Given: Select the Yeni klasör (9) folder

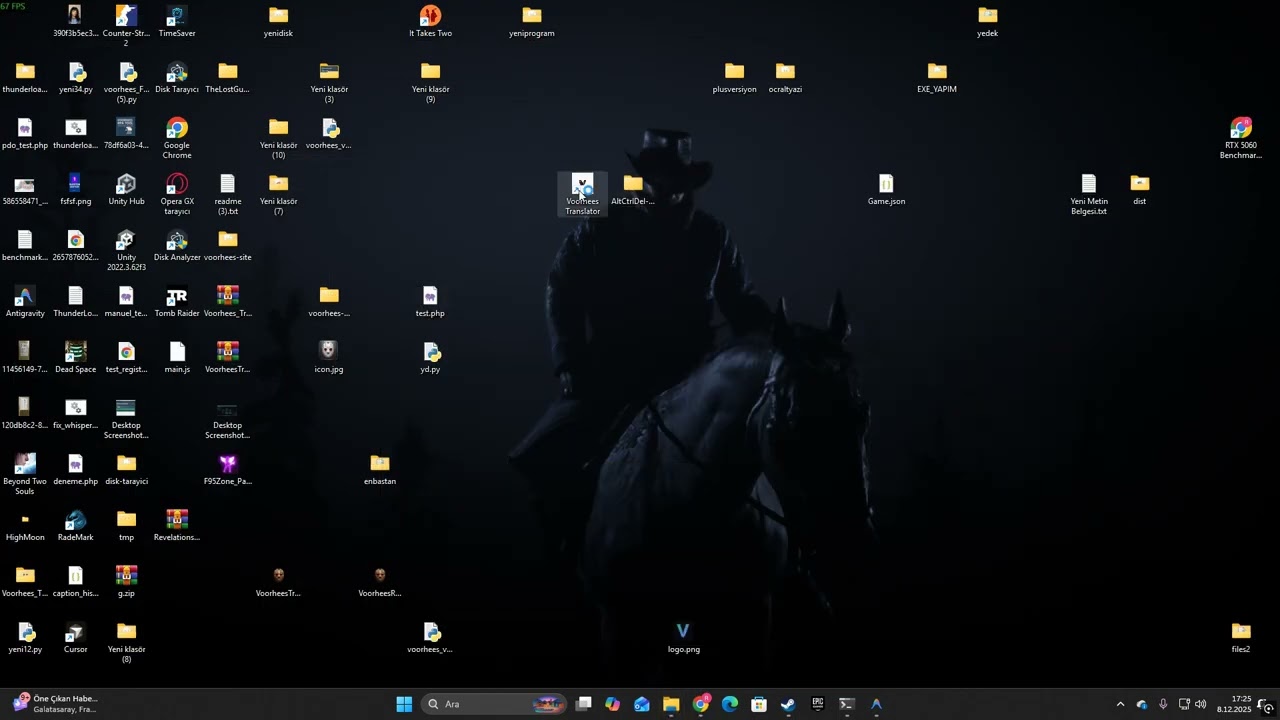Looking at the screenshot, I should [x=430, y=82].
